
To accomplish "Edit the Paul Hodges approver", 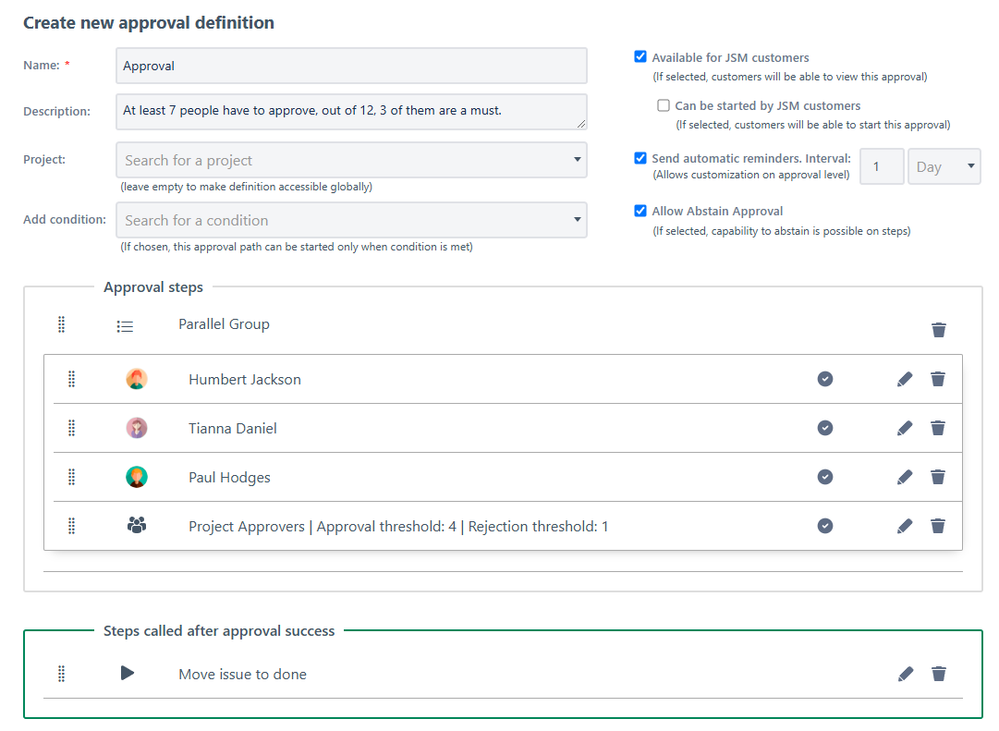I will 905,477.
